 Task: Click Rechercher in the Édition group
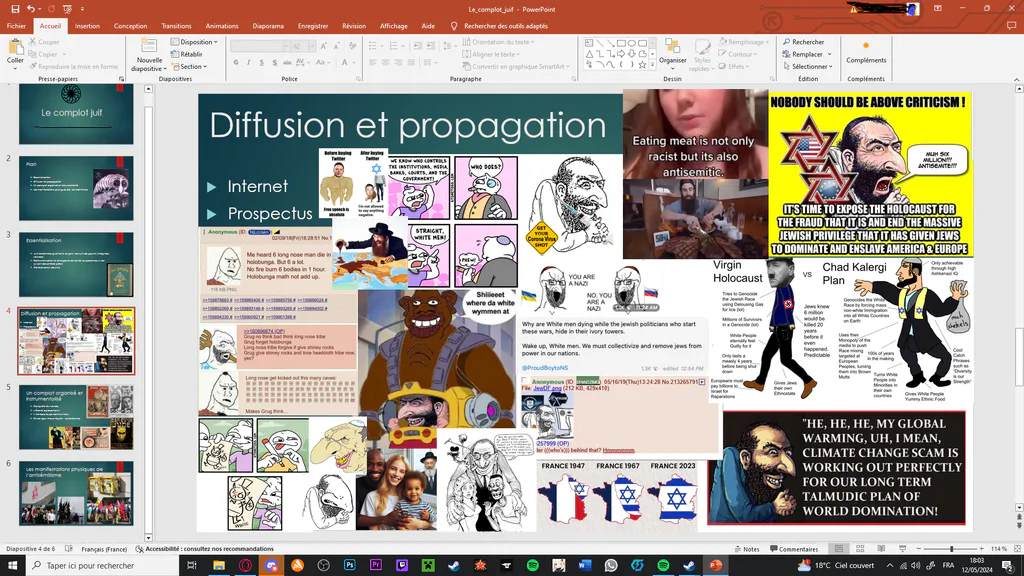(804, 42)
